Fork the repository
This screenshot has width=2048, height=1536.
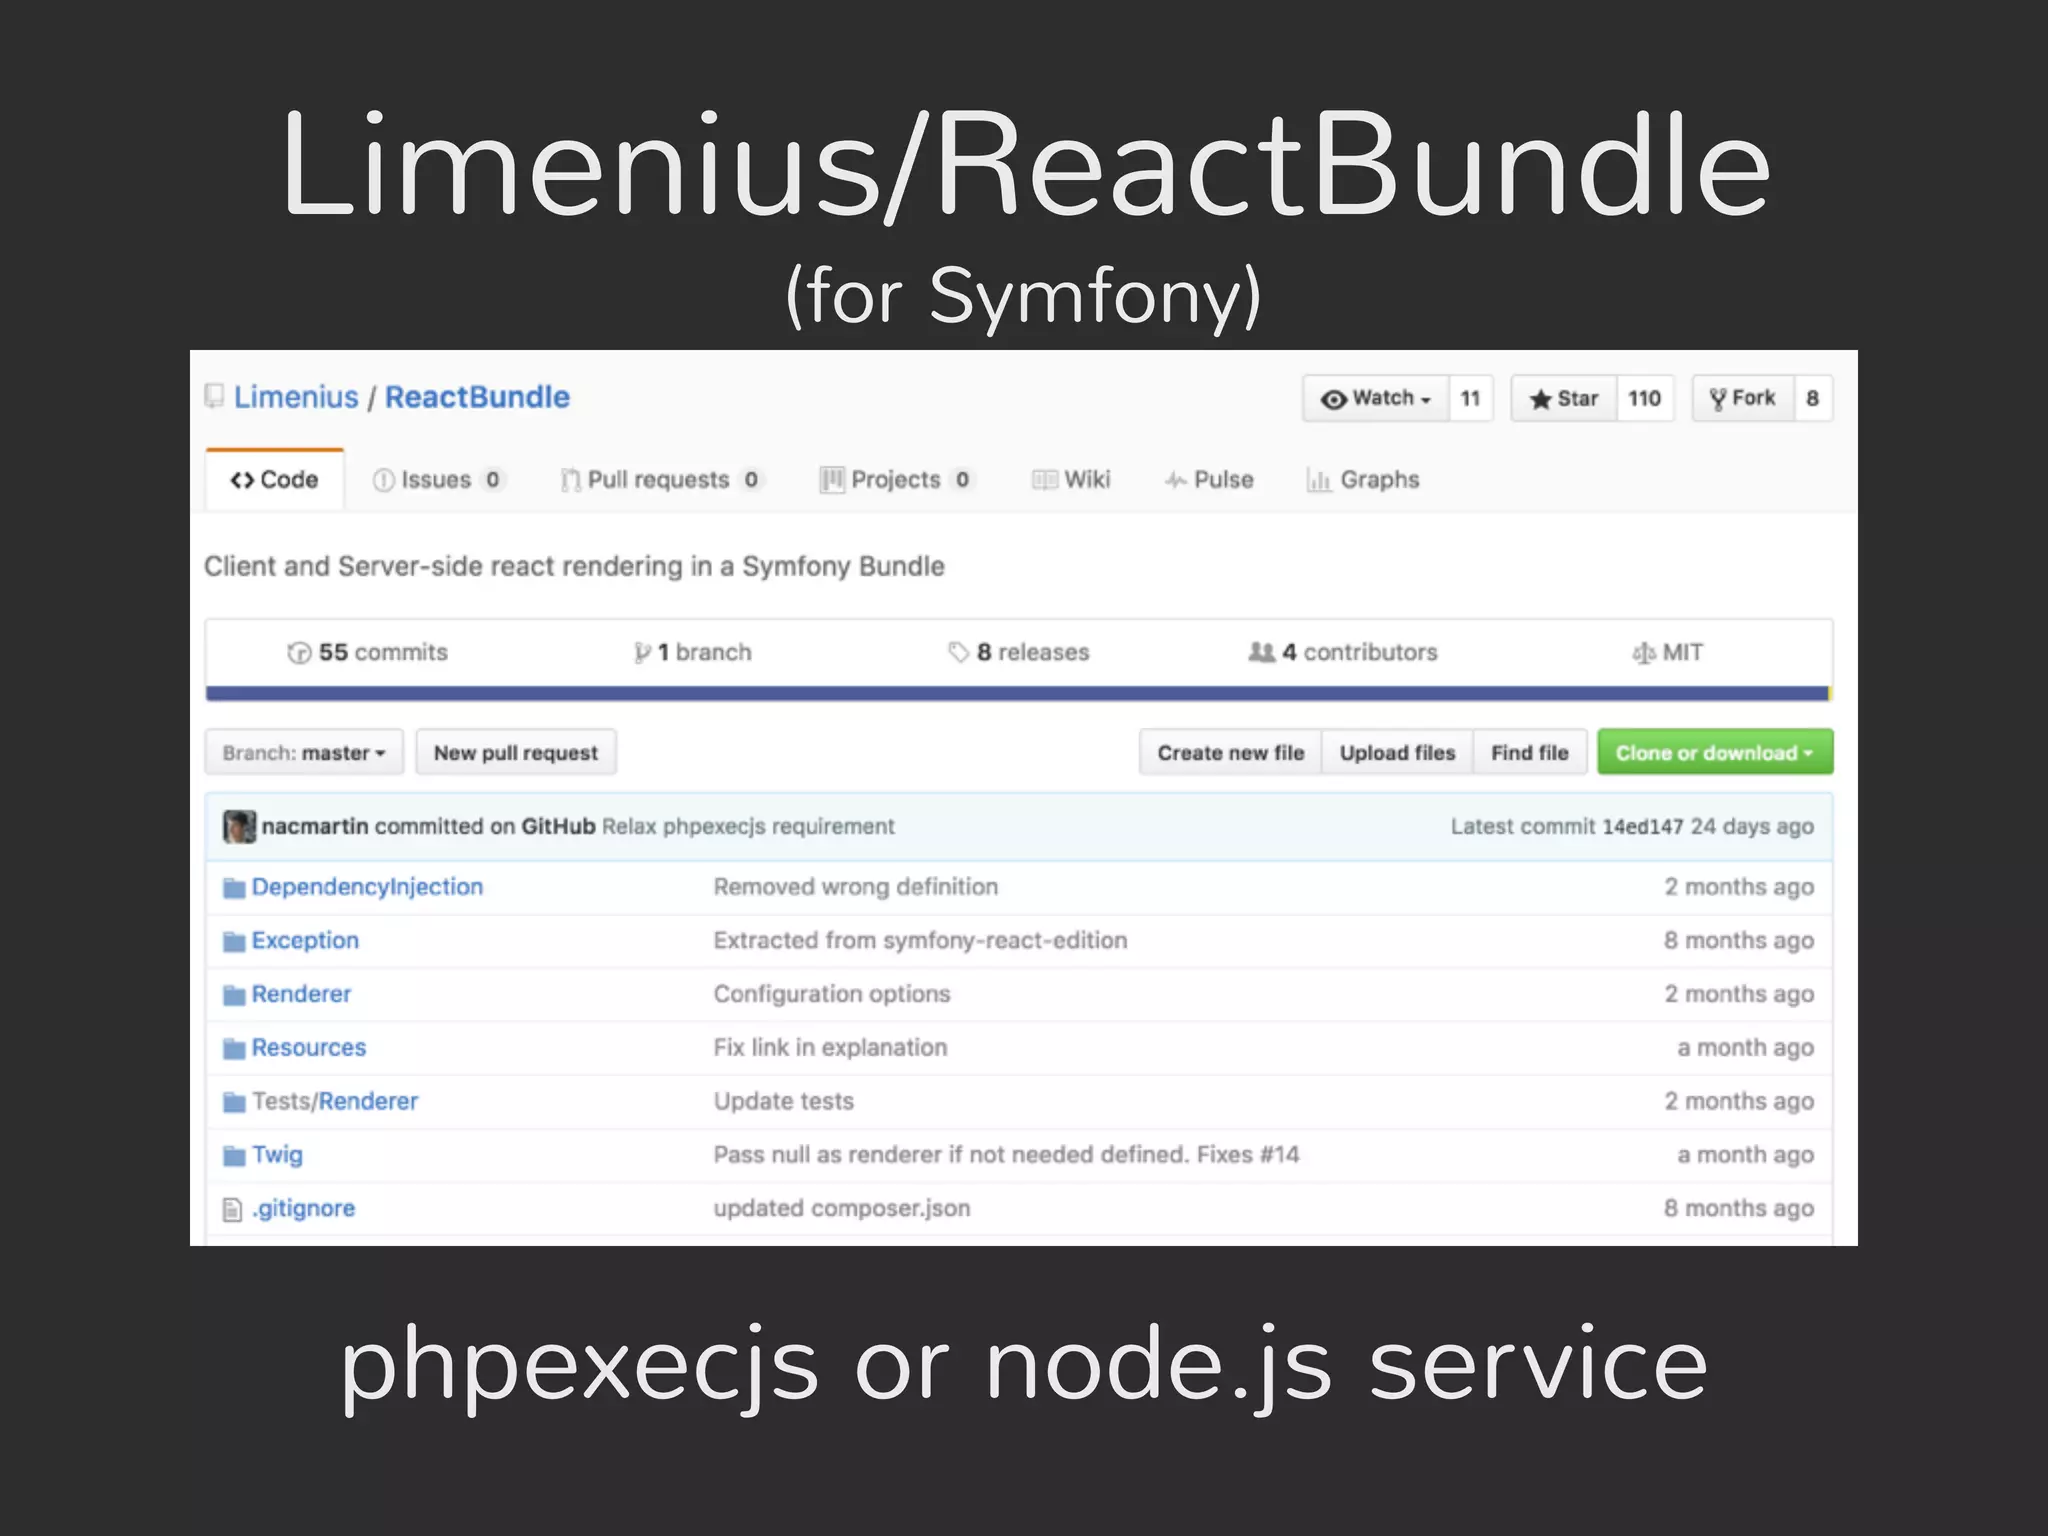(x=1743, y=398)
